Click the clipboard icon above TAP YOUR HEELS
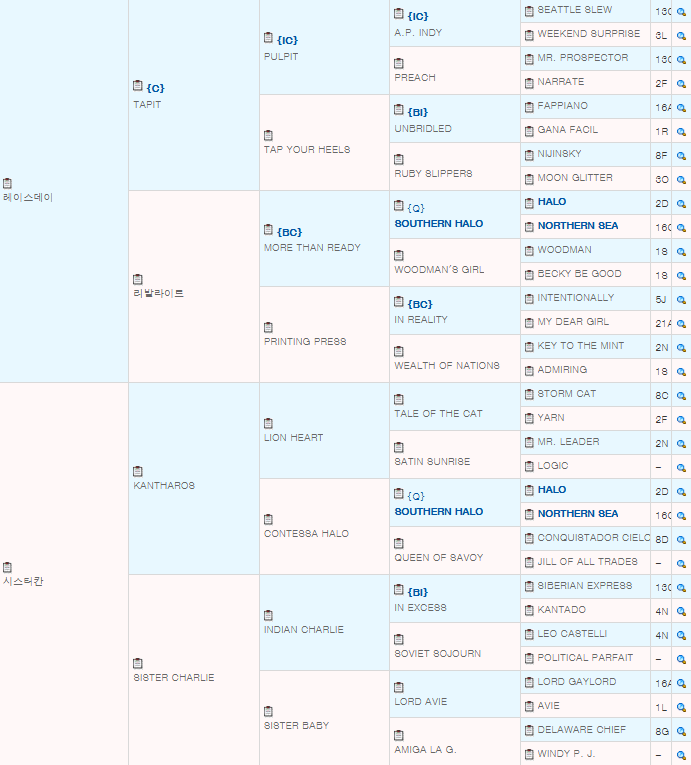 point(268,135)
